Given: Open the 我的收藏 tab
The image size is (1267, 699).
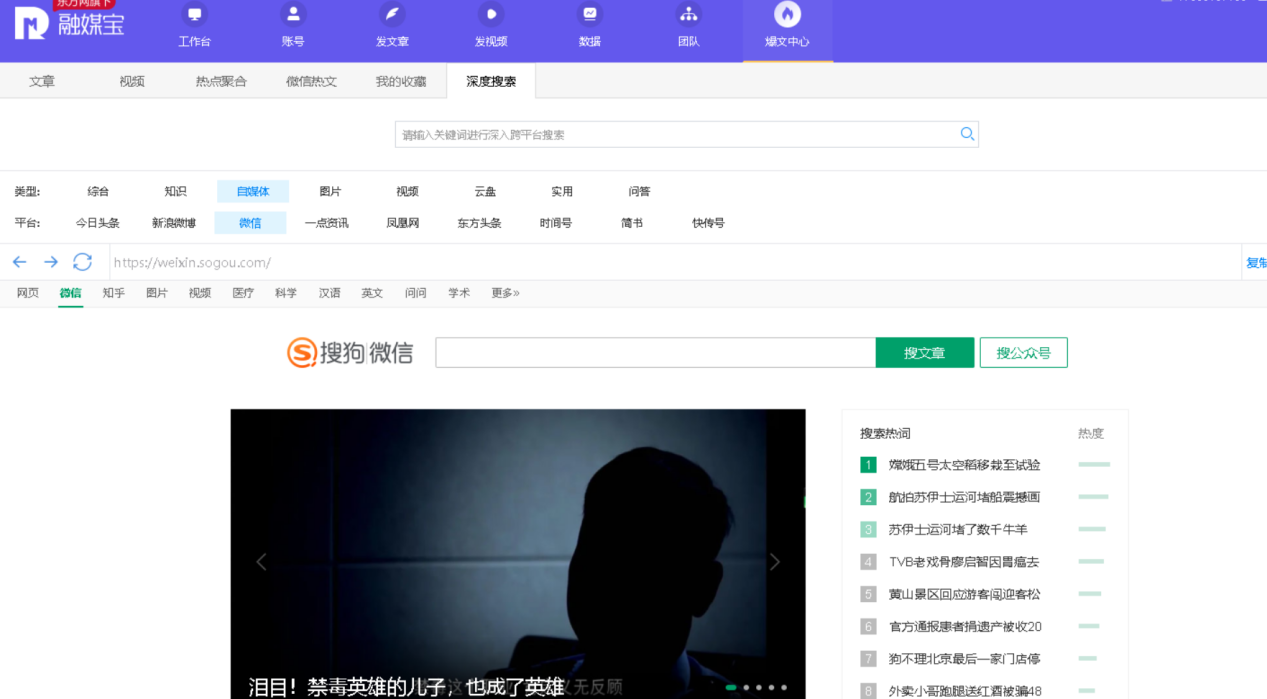Looking at the screenshot, I should coord(401,82).
